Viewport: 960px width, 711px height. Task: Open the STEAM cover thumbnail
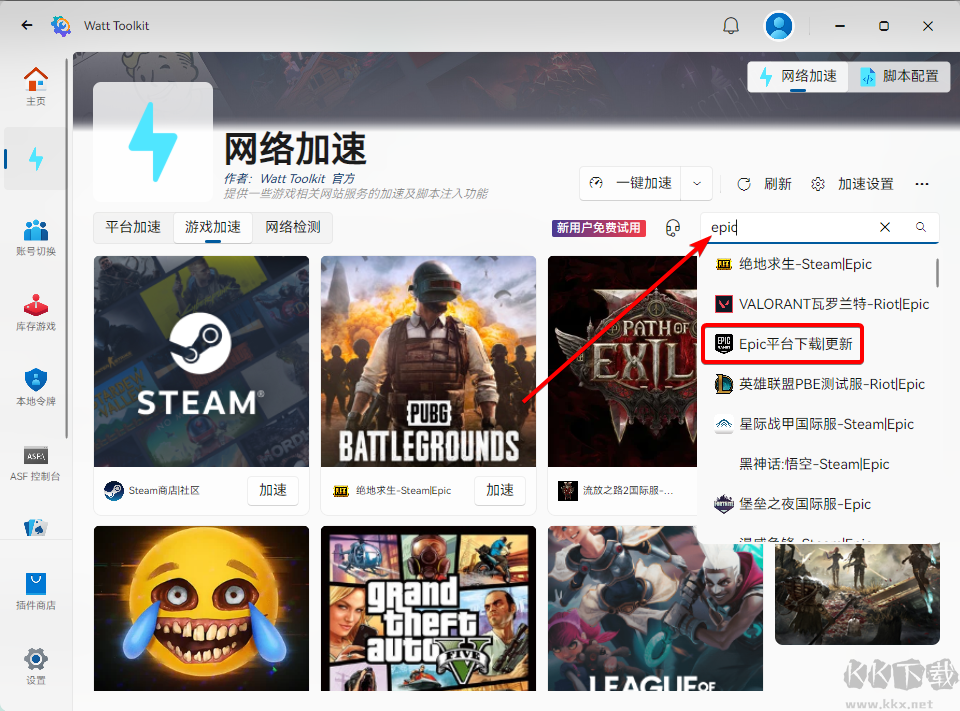[x=201, y=361]
